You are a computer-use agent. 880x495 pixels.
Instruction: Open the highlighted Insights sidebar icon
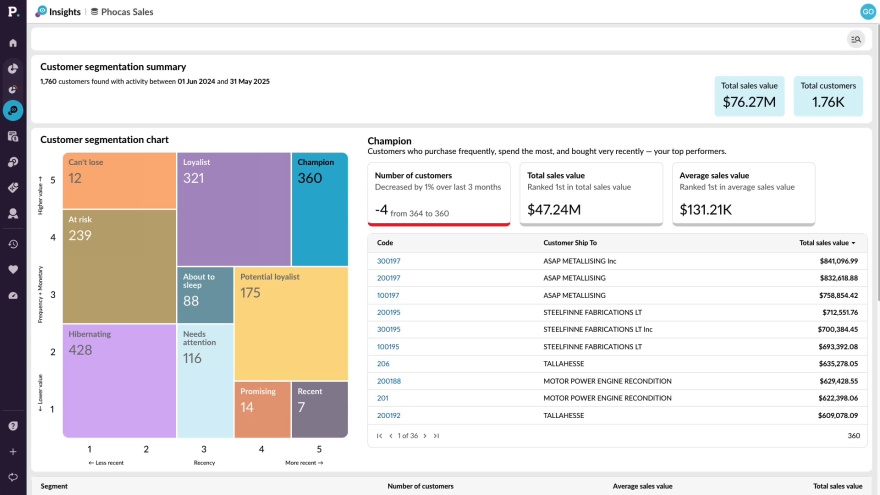[x=13, y=110]
